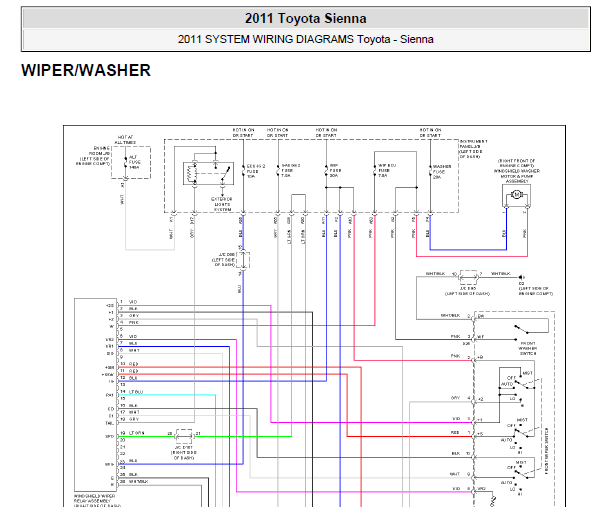Click the "GRY" wire label at switch pin +2
The height and width of the screenshot is (507, 605).
point(455,397)
